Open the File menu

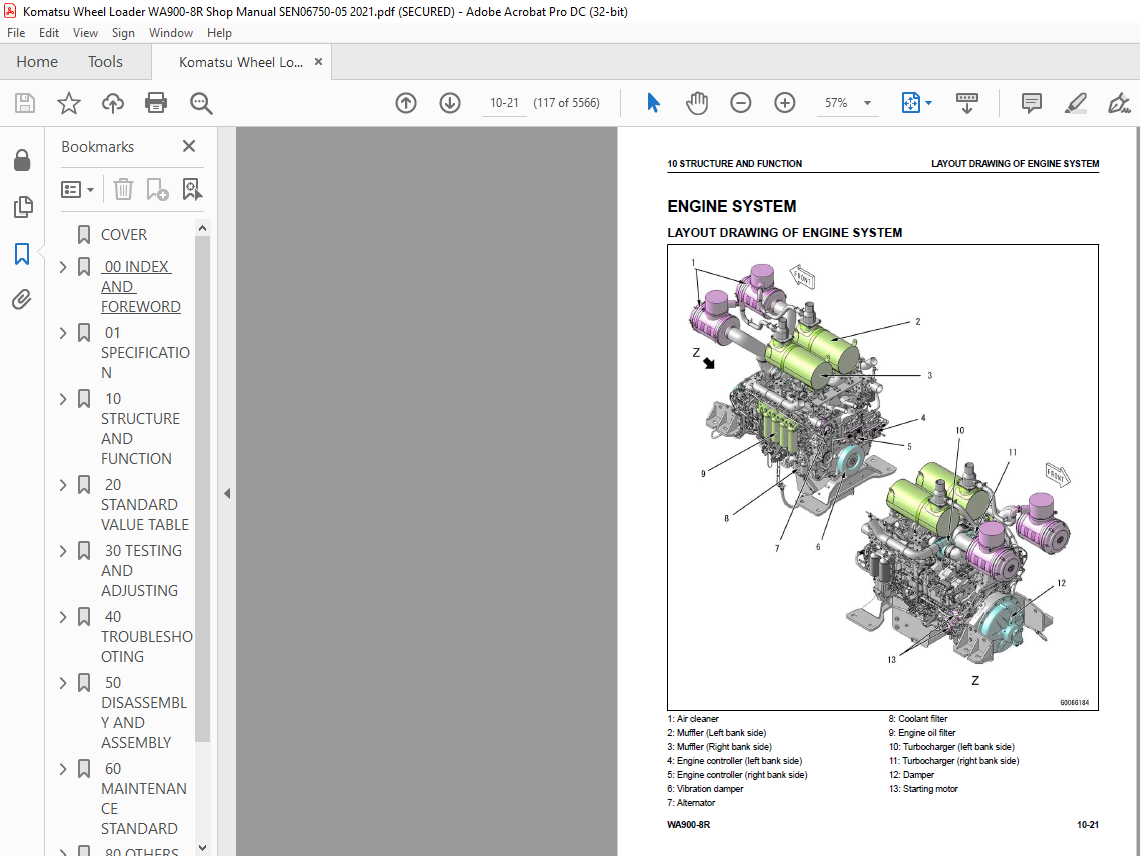click(x=16, y=33)
